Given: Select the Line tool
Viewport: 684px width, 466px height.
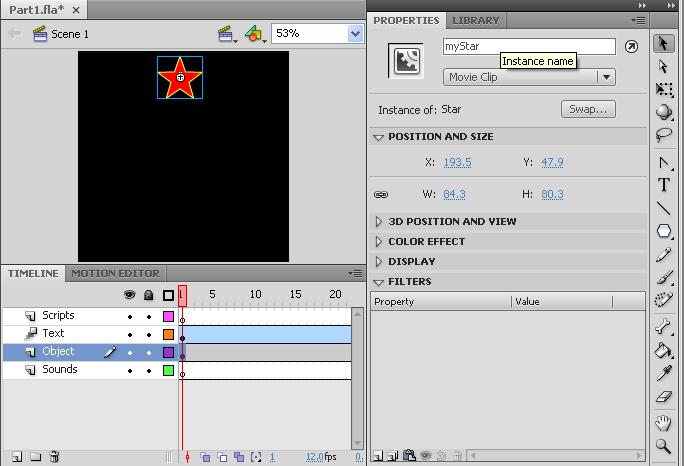Looking at the screenshot, I should (663, 208).
